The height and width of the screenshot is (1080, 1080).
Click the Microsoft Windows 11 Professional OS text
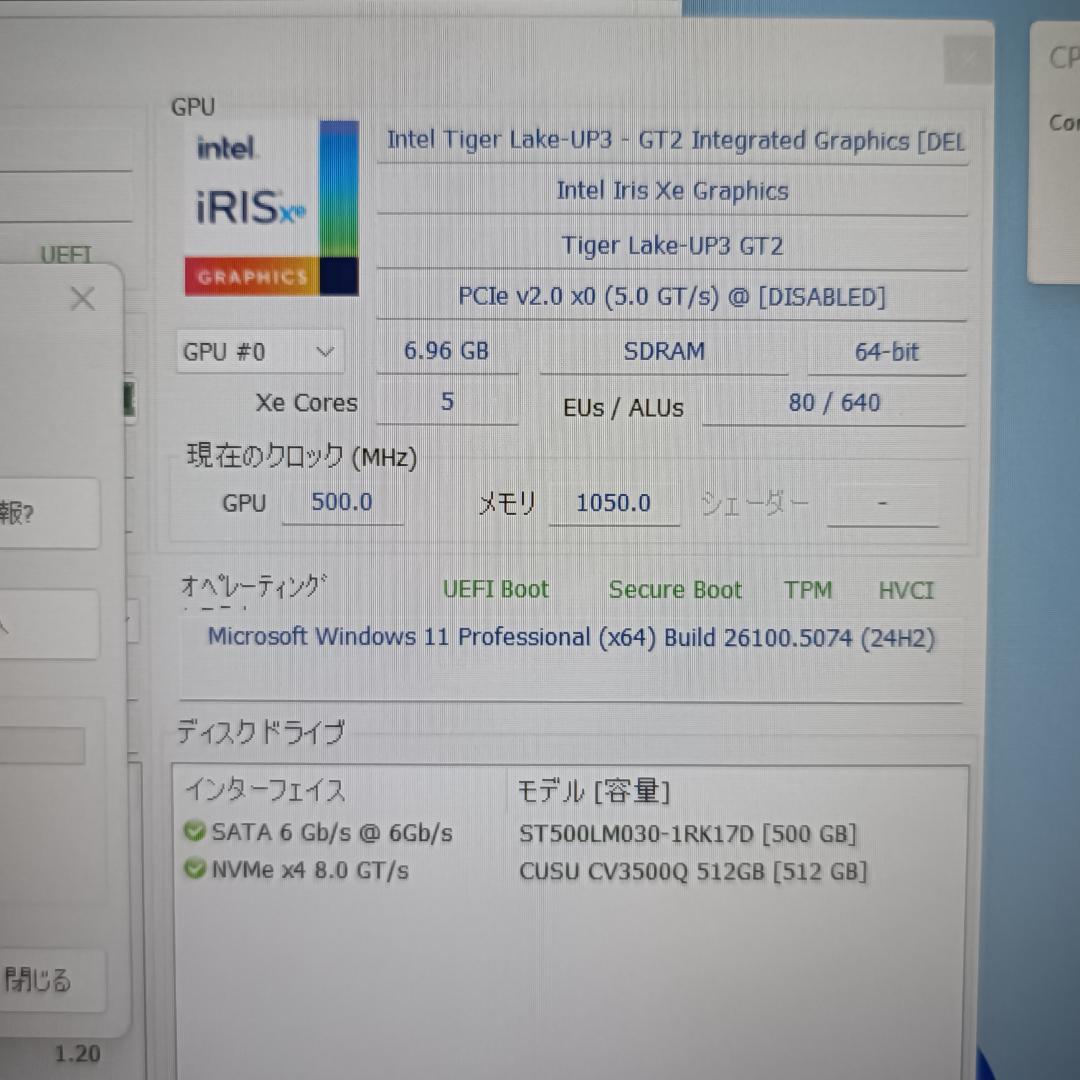(571, 638)
